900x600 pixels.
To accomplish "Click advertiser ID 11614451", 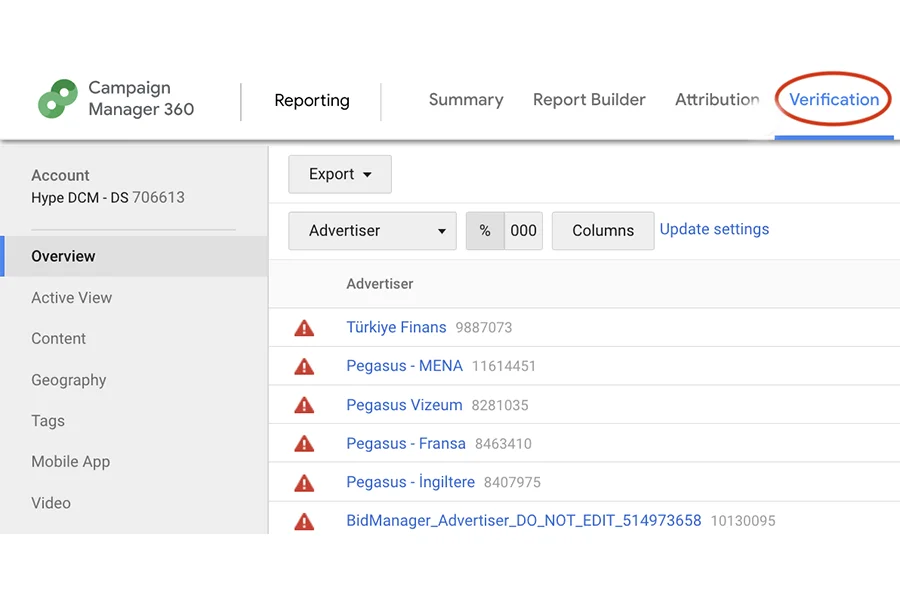I will [x=503, y=366].
